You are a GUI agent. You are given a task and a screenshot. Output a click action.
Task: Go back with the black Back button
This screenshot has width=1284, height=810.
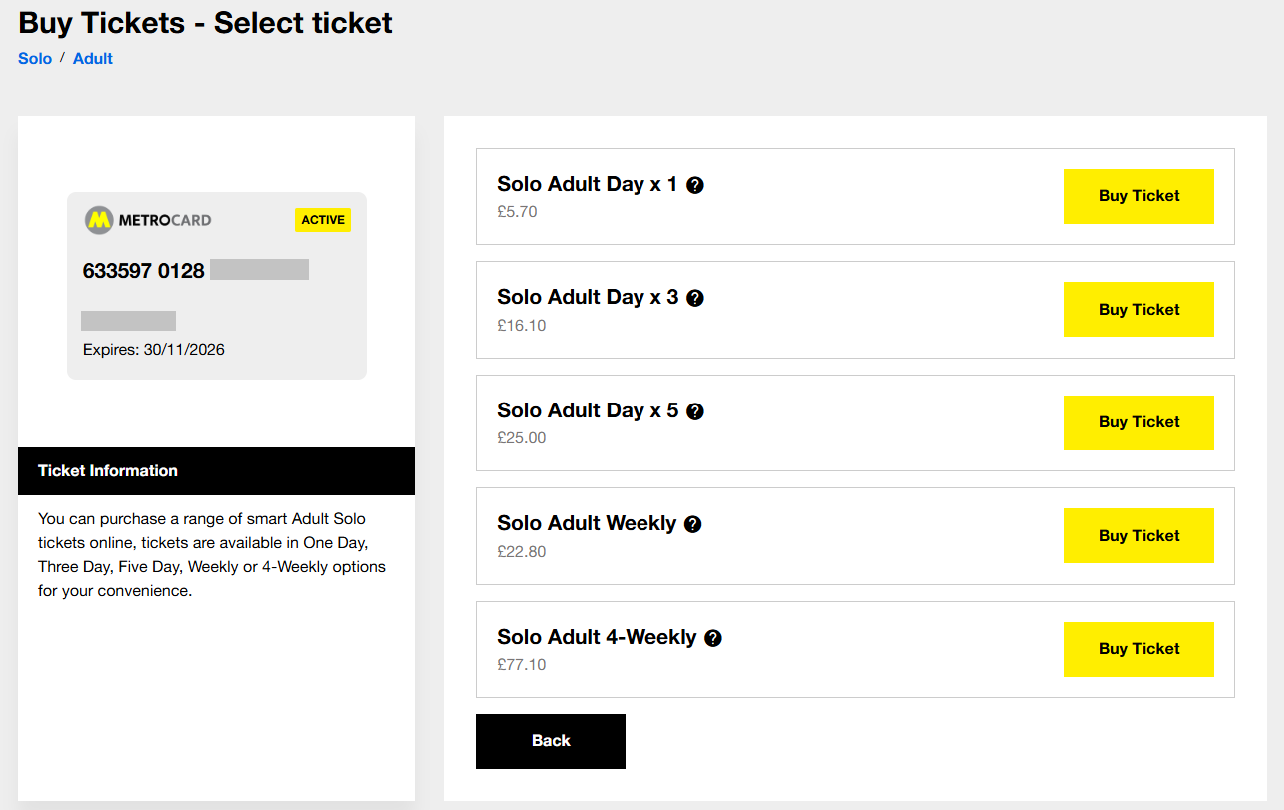pos(551,741)
